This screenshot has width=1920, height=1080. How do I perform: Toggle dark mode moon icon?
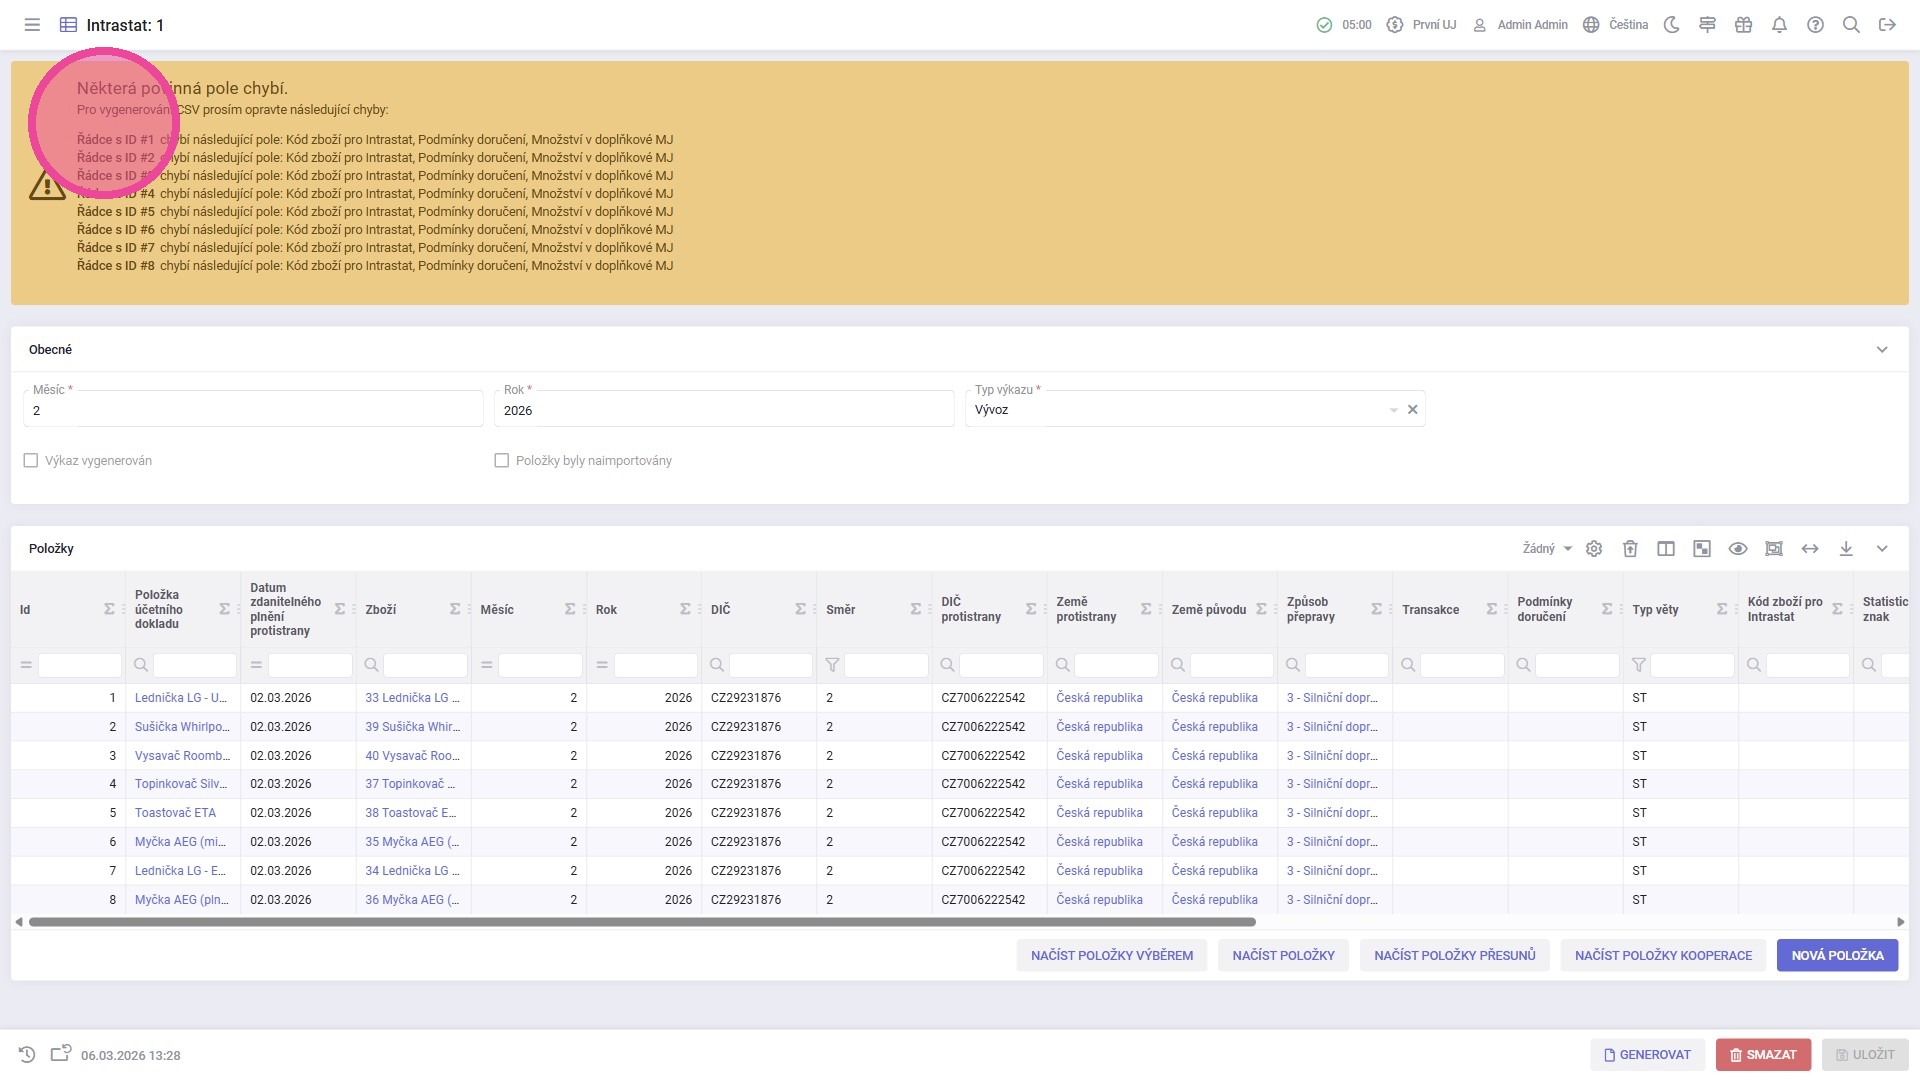coord(1671,25)
